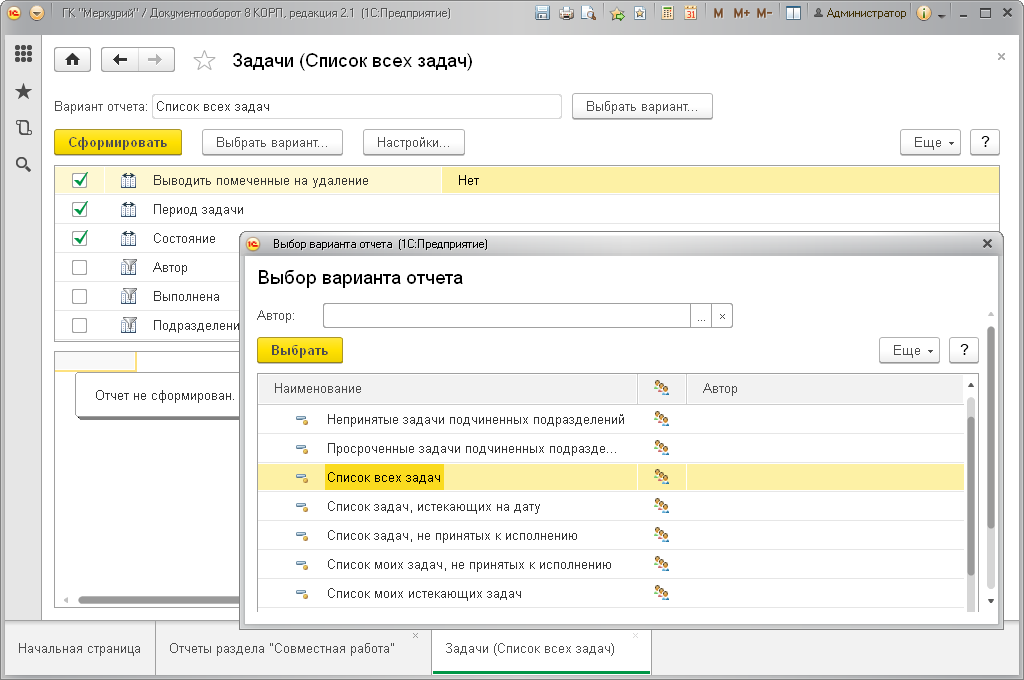Check the 'Автор' filter checkbox
This screenshot has width=1024, height=680.
pos(80,267)
